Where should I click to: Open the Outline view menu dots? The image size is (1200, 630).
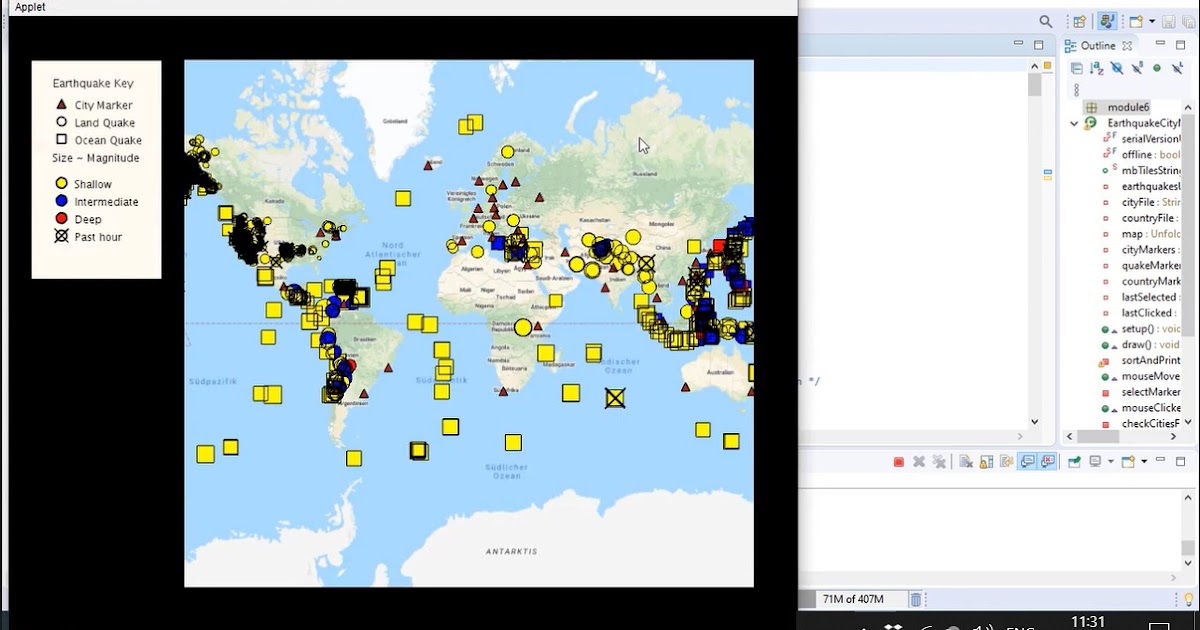(x=1077, y=89)
